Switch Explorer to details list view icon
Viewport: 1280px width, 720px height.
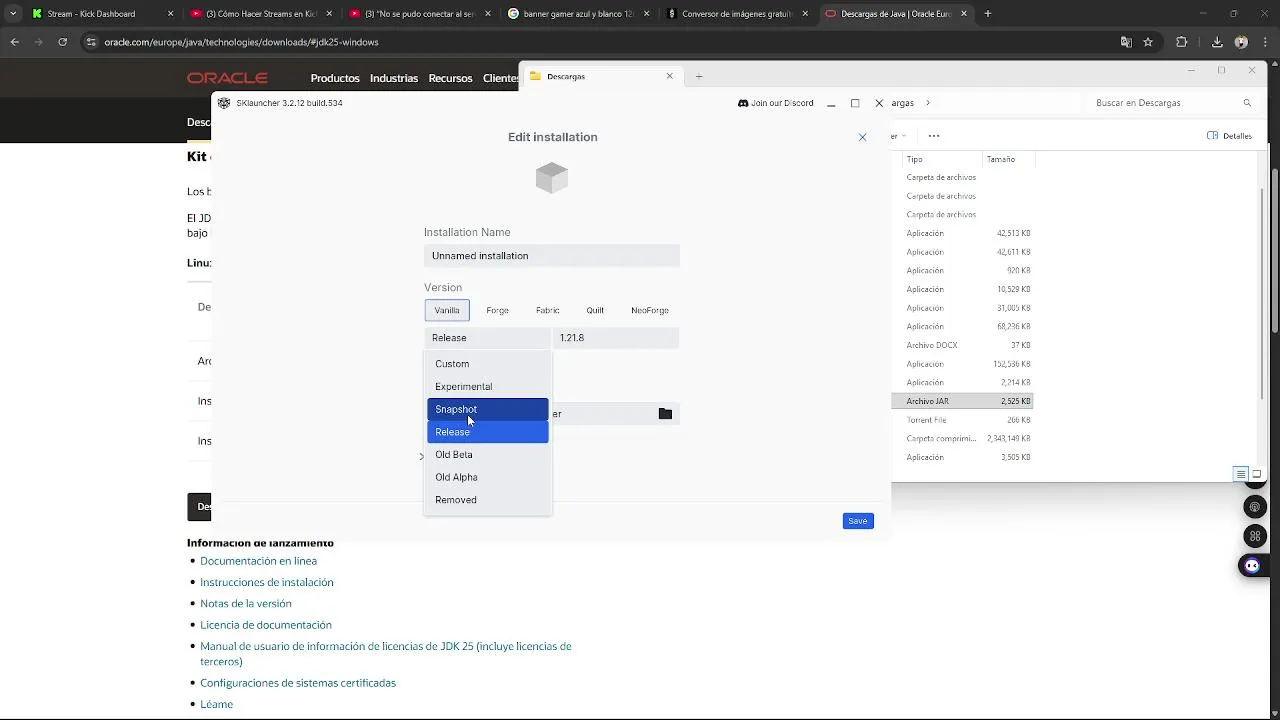coord(1240,474)
